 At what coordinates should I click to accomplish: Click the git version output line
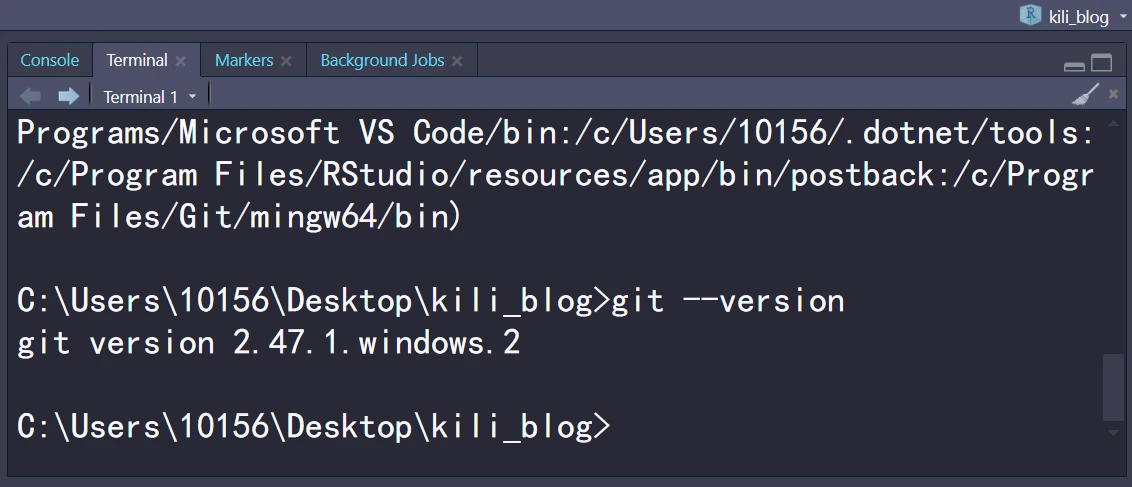point(269,343)
